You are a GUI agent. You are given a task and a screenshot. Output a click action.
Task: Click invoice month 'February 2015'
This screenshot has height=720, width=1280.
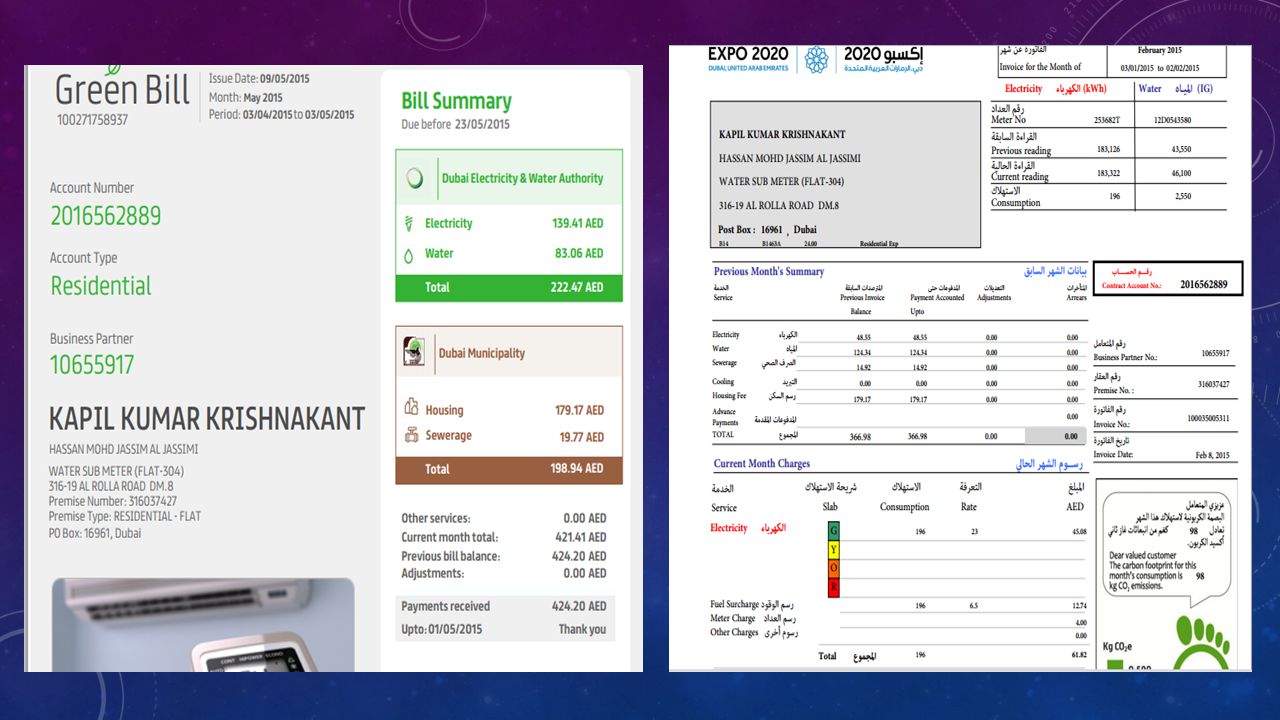point(1160,50)
